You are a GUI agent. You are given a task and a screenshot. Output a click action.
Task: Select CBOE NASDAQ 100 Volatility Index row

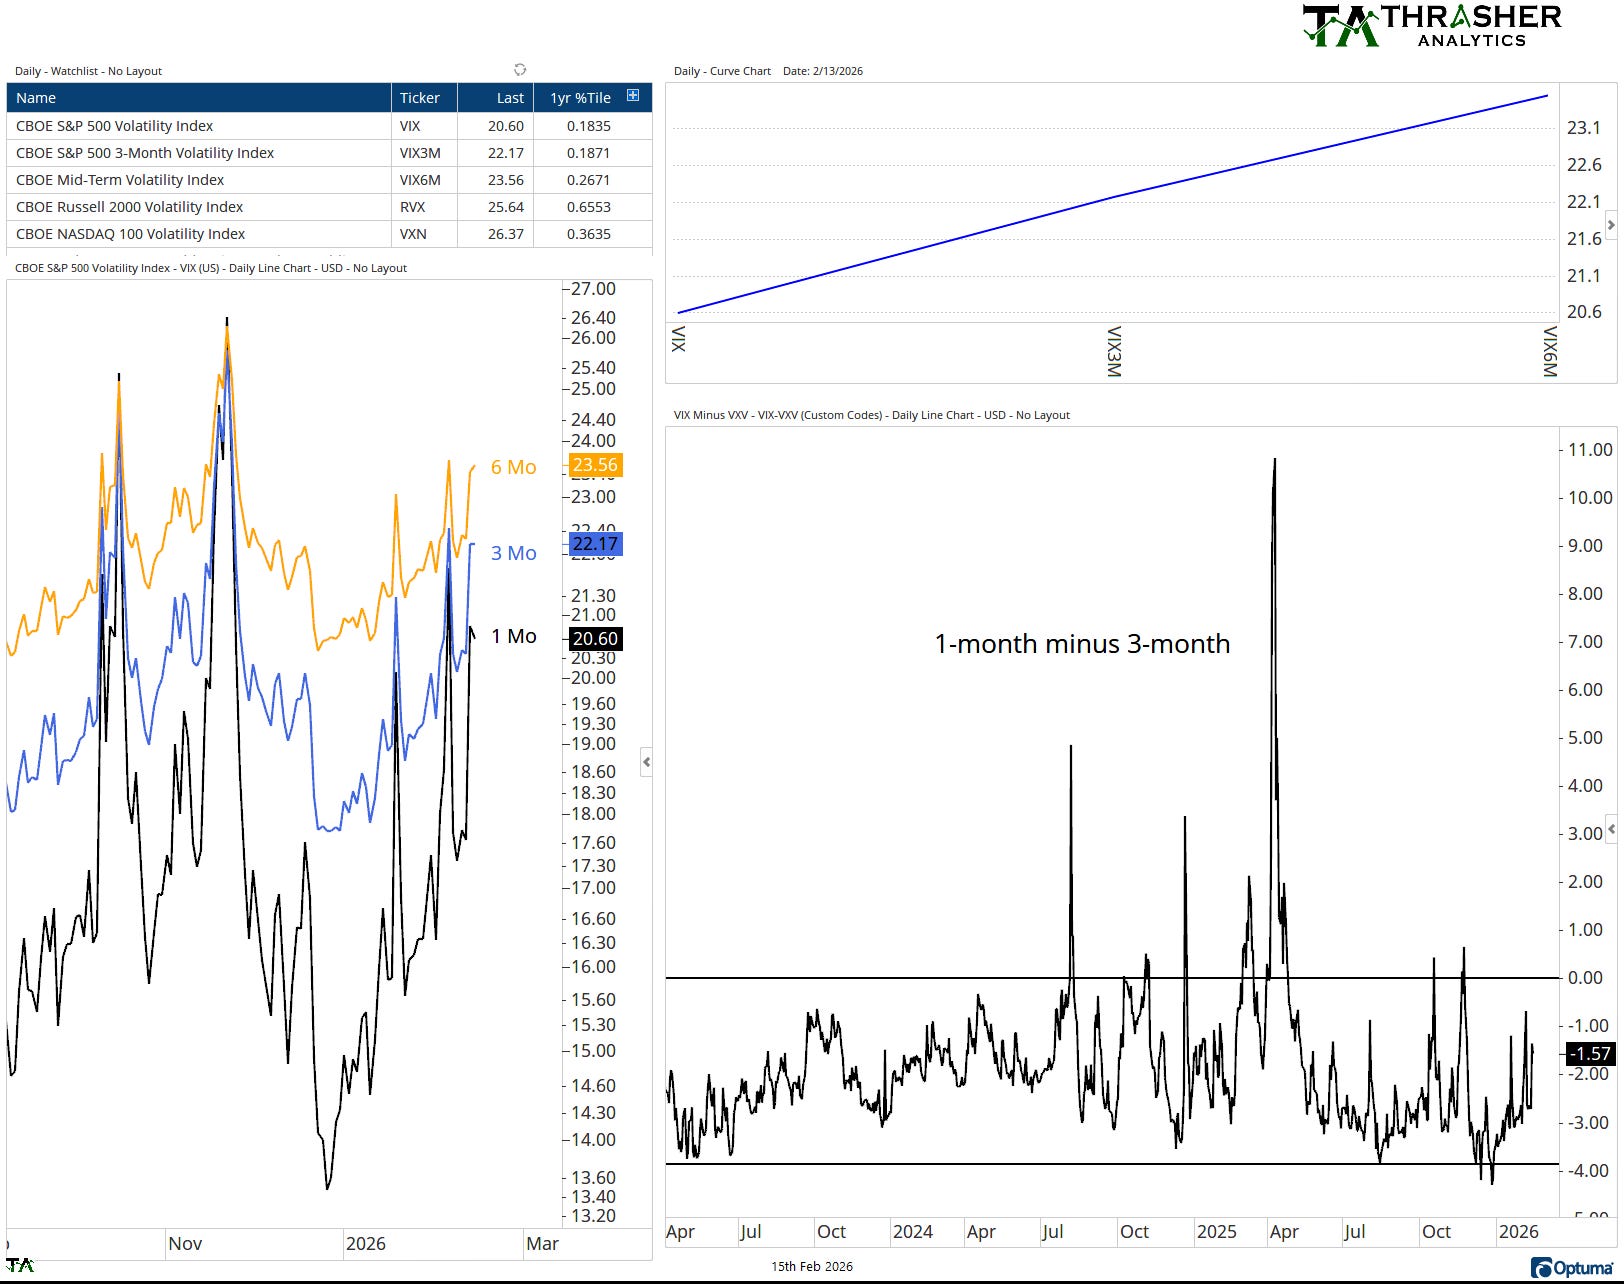tap(329, 234)
